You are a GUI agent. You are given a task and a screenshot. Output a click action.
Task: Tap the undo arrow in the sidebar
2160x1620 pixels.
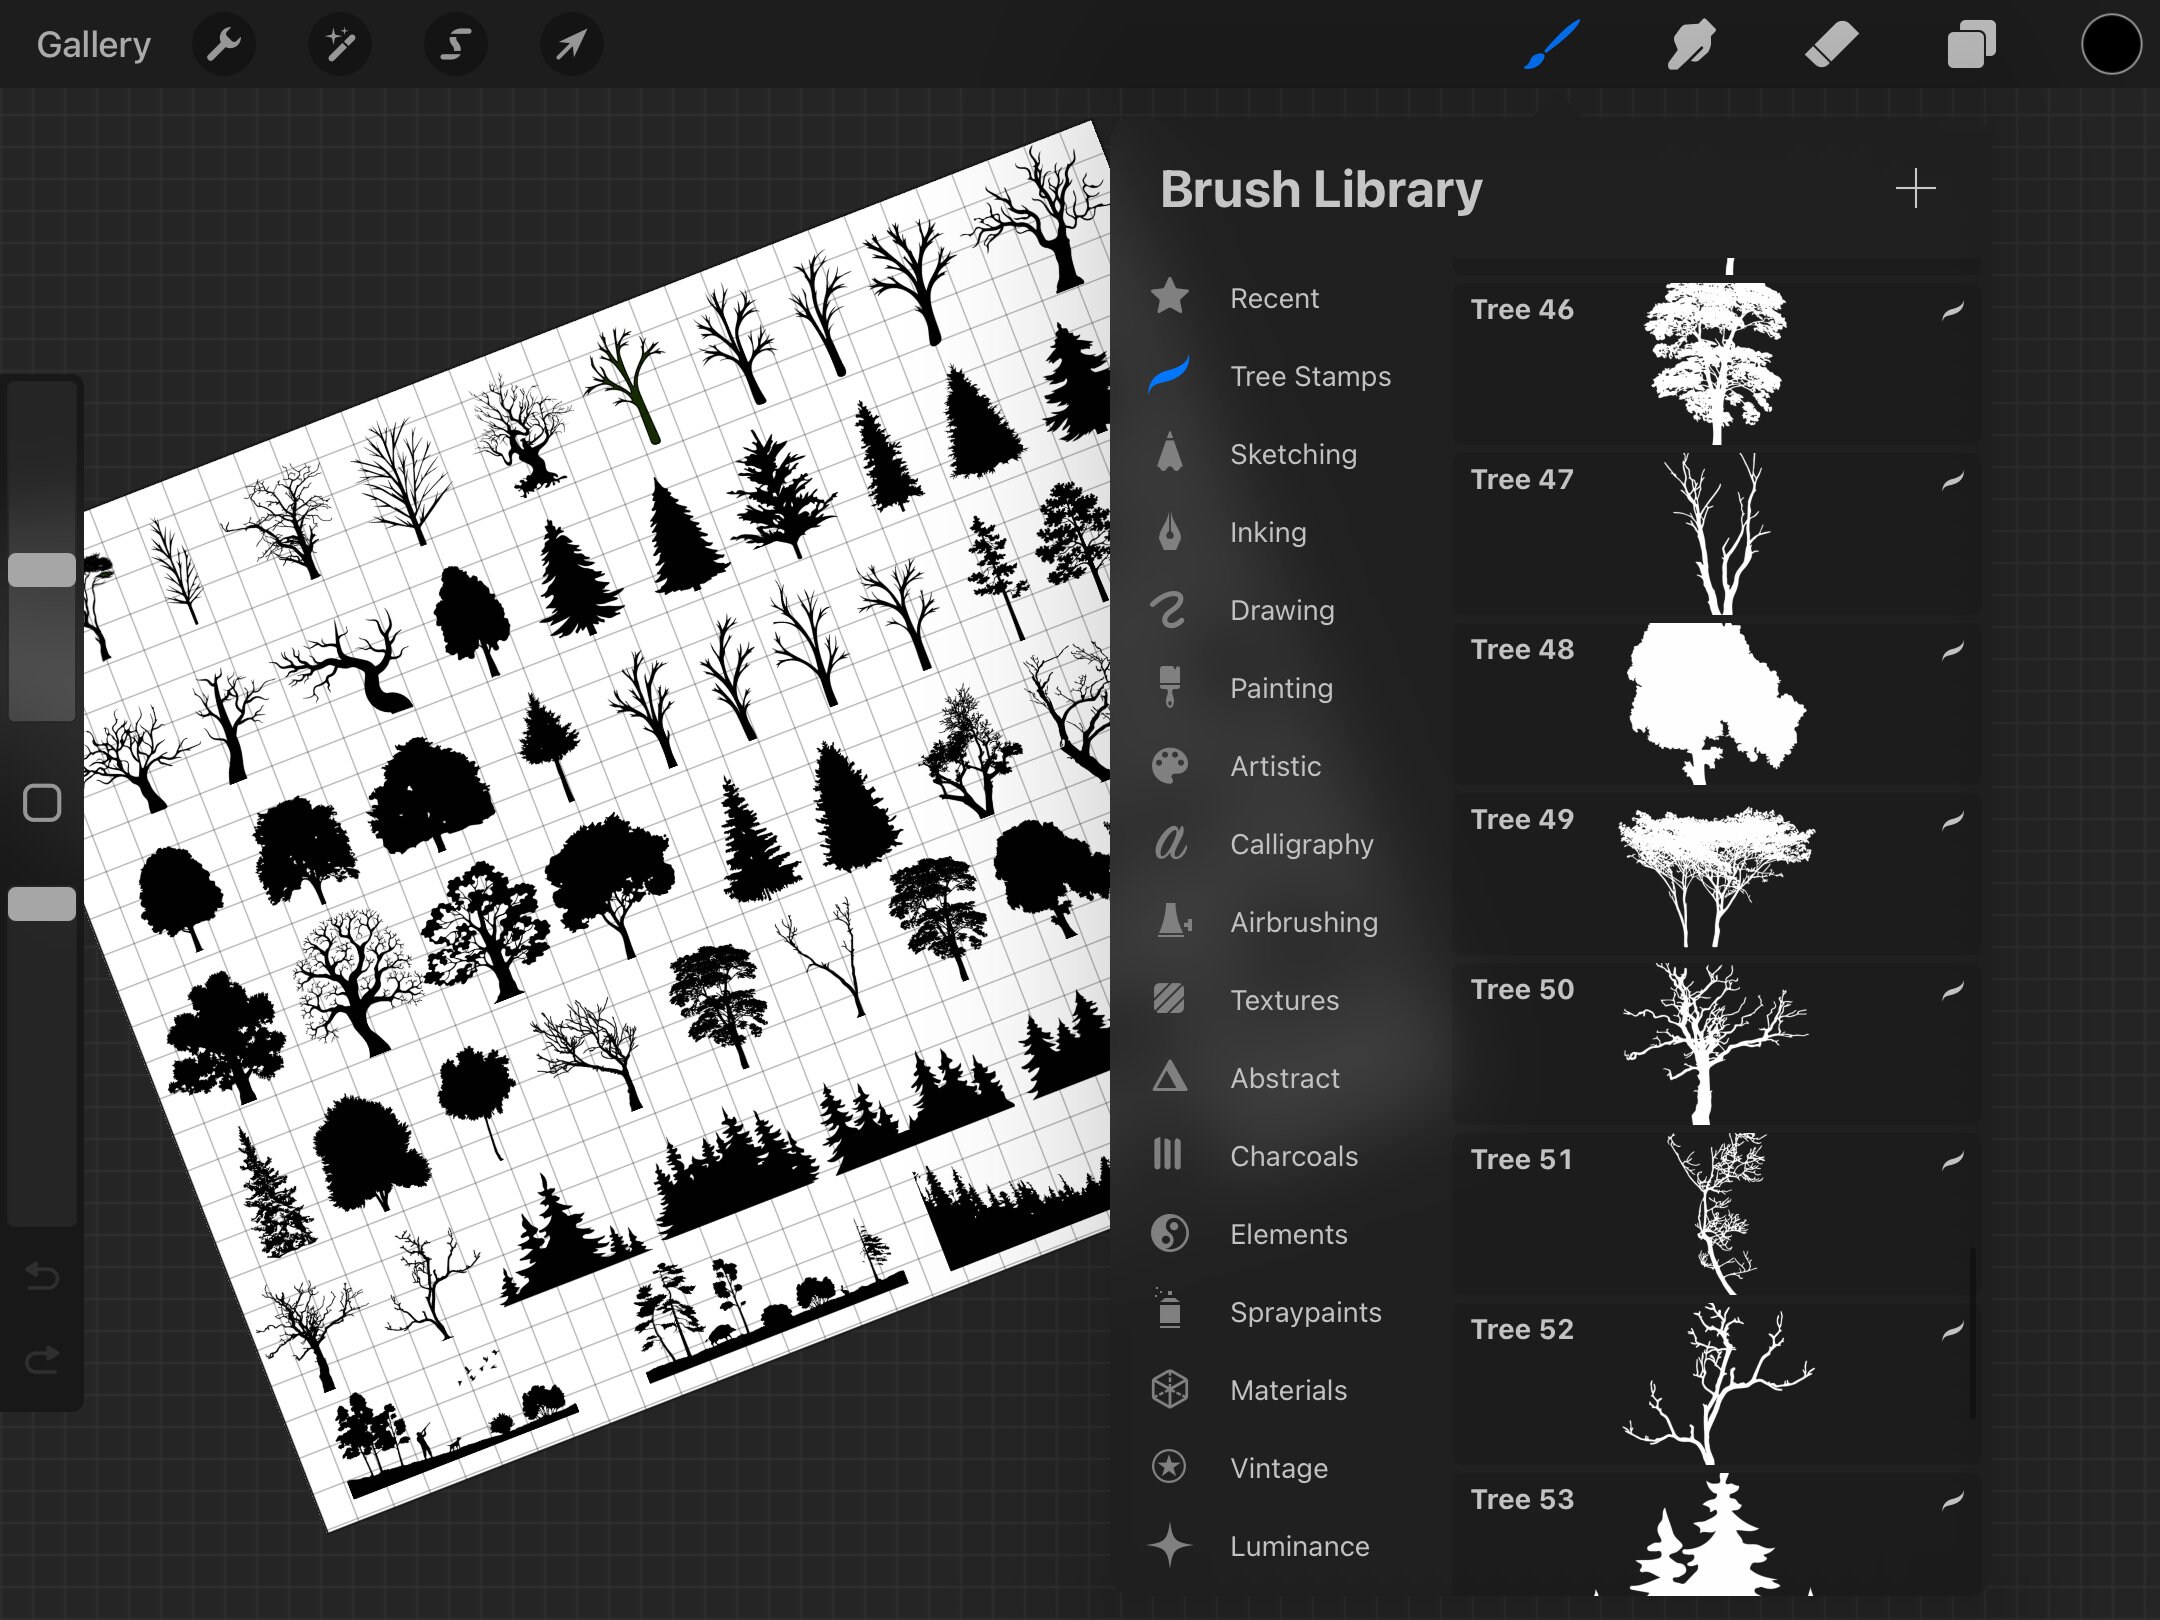coord(42,1277)
